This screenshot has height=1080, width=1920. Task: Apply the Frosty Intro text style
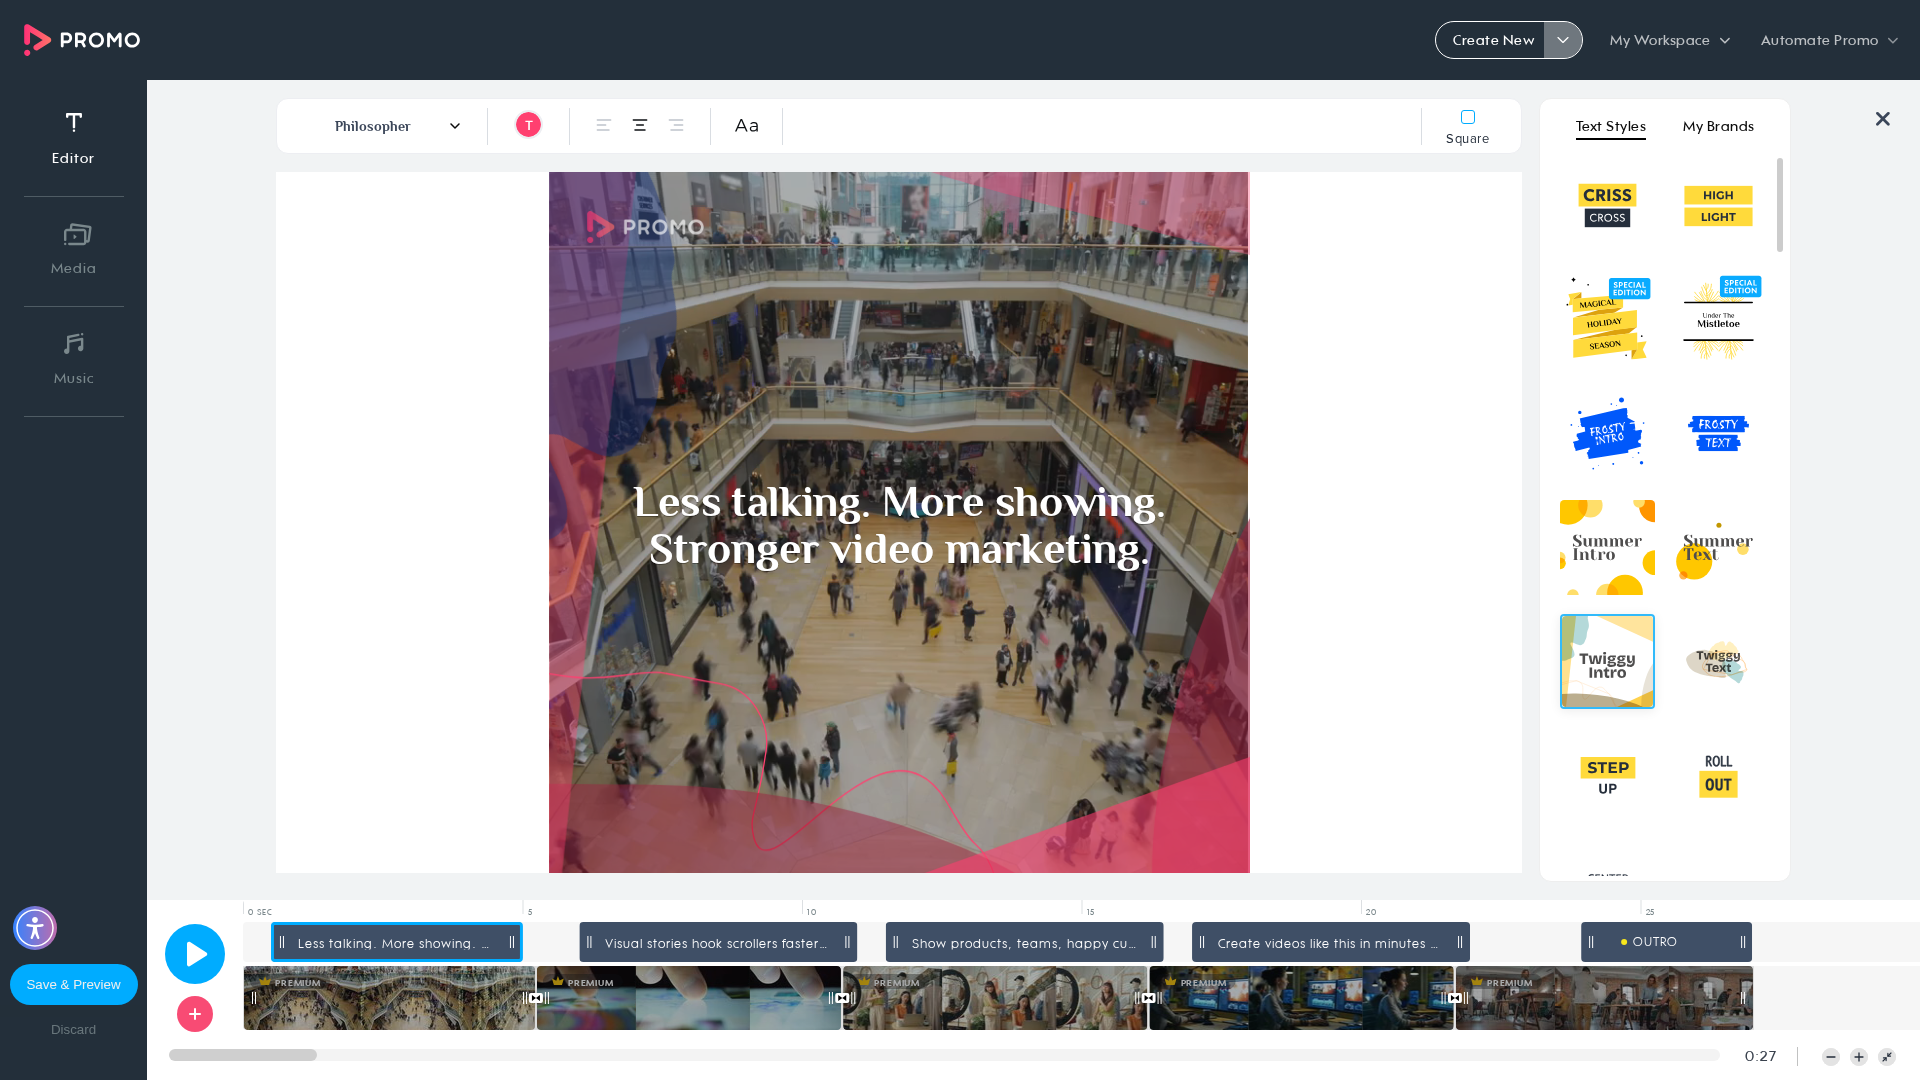[1607, 433]
